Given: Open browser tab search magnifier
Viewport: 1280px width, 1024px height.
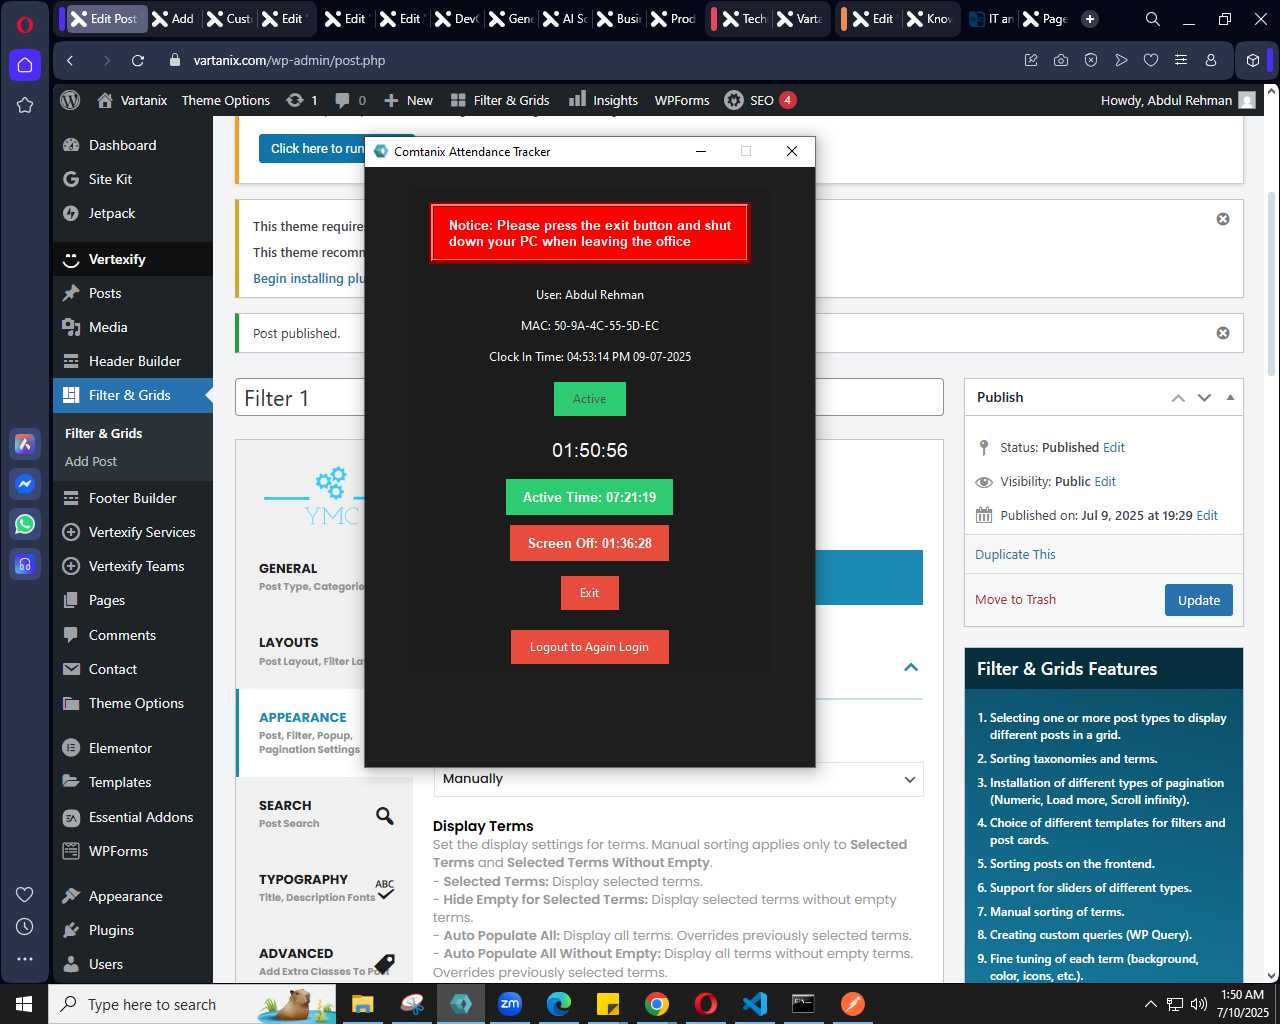Looking at the screenshot, I should (1152, 19).
